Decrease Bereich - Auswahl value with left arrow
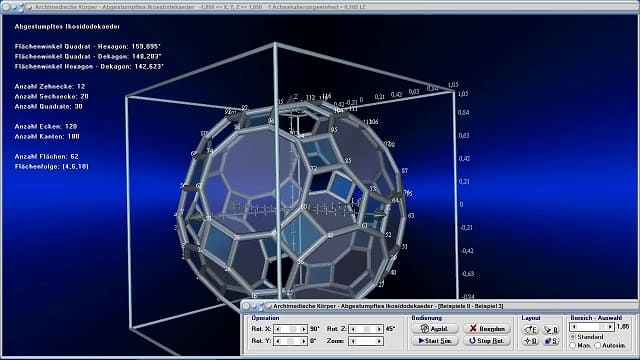 574,327
